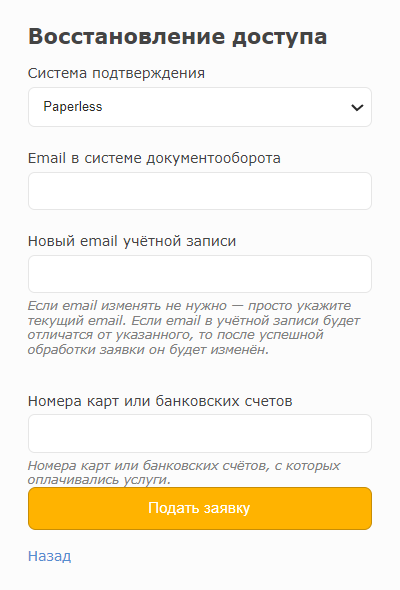
Task: Go back via the Назад link
Action: click(x=49, y=556)
